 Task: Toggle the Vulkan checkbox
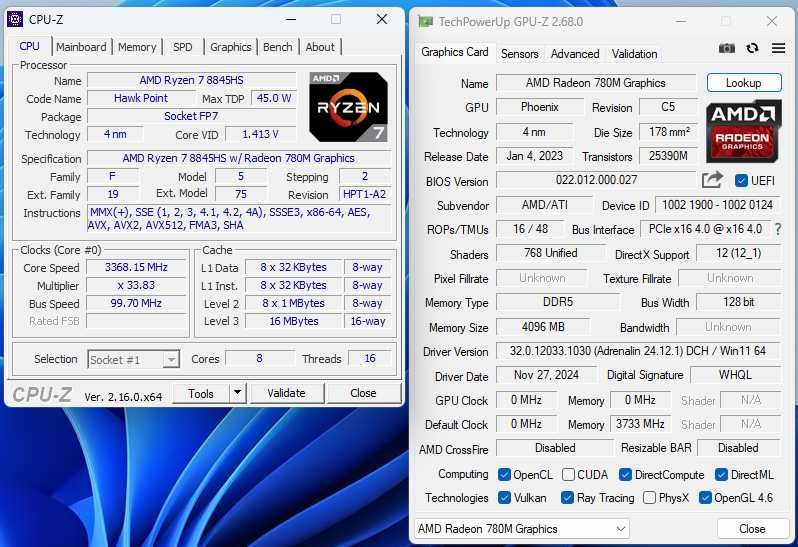[504, 497]
